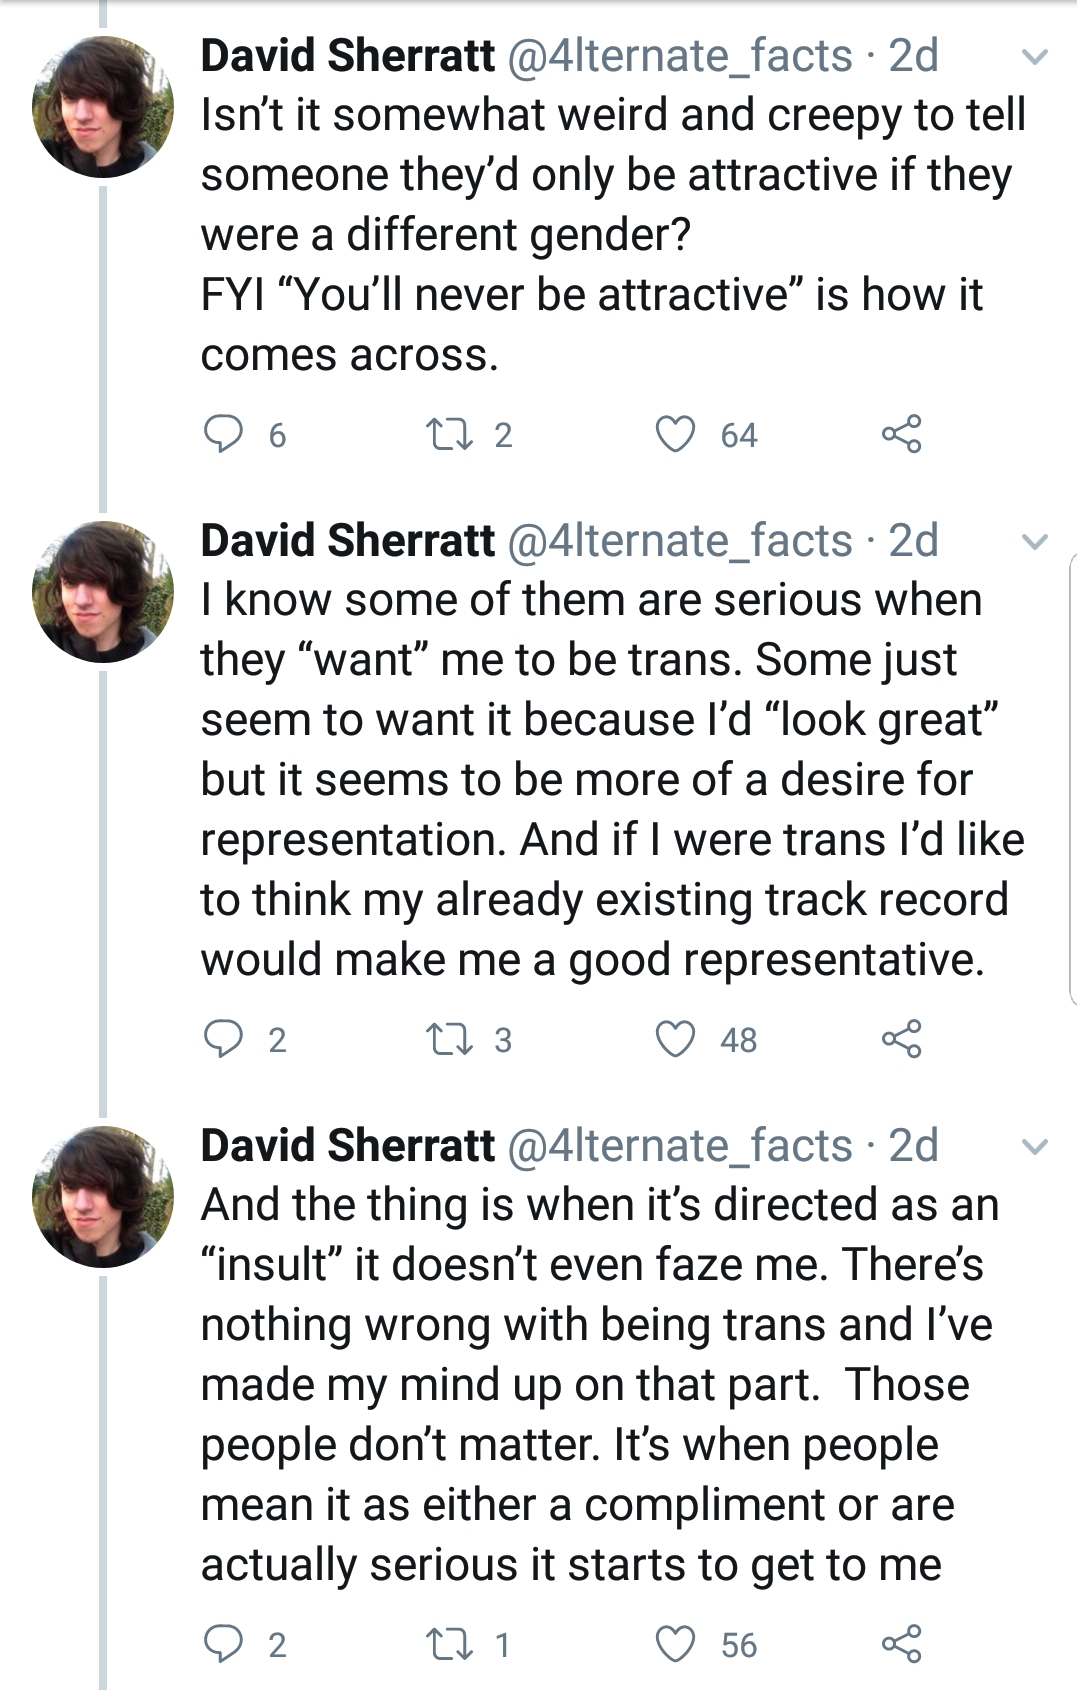Image resolution: width=1077 pixels, height=1690 pixels.
Task: Open the "doesn't even faze me" tweet text
Action: click(600, 1385)
